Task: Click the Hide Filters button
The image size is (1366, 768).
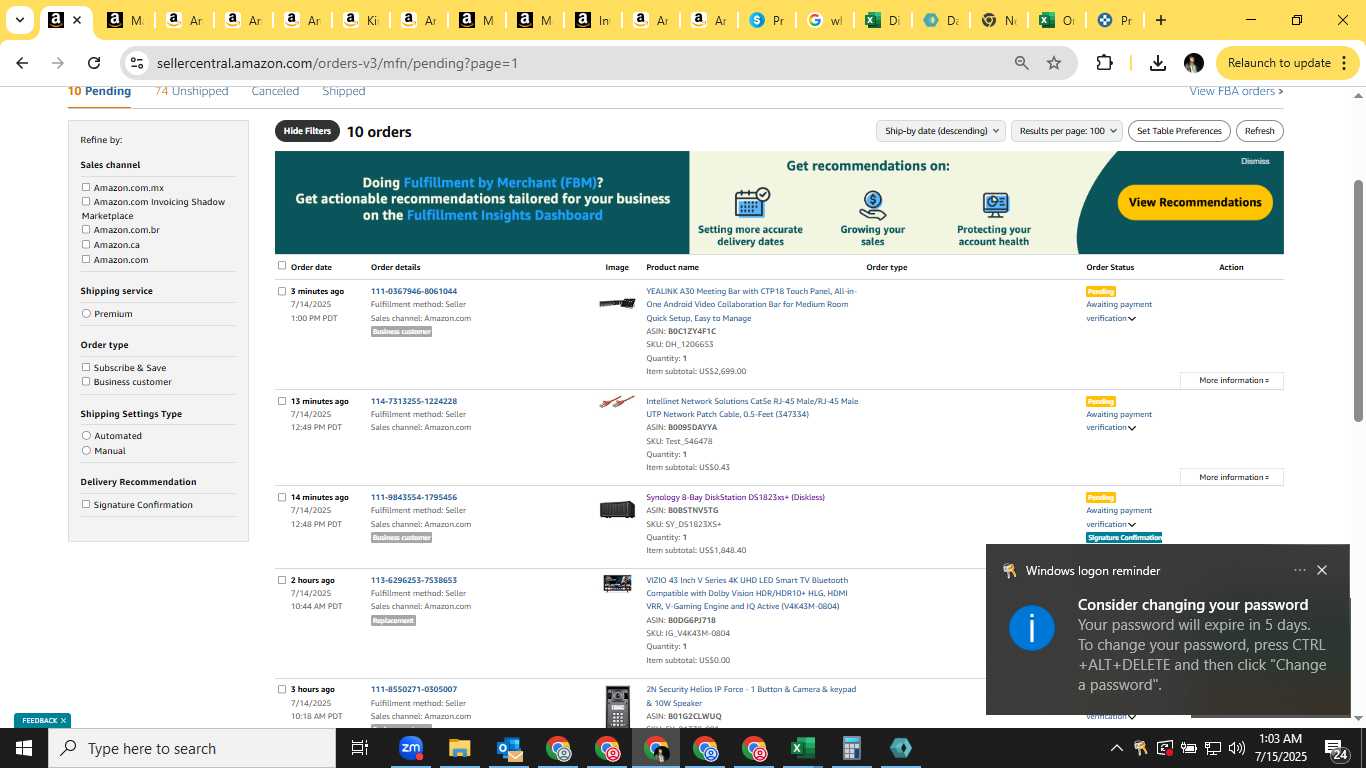Action: click(307, 131)
